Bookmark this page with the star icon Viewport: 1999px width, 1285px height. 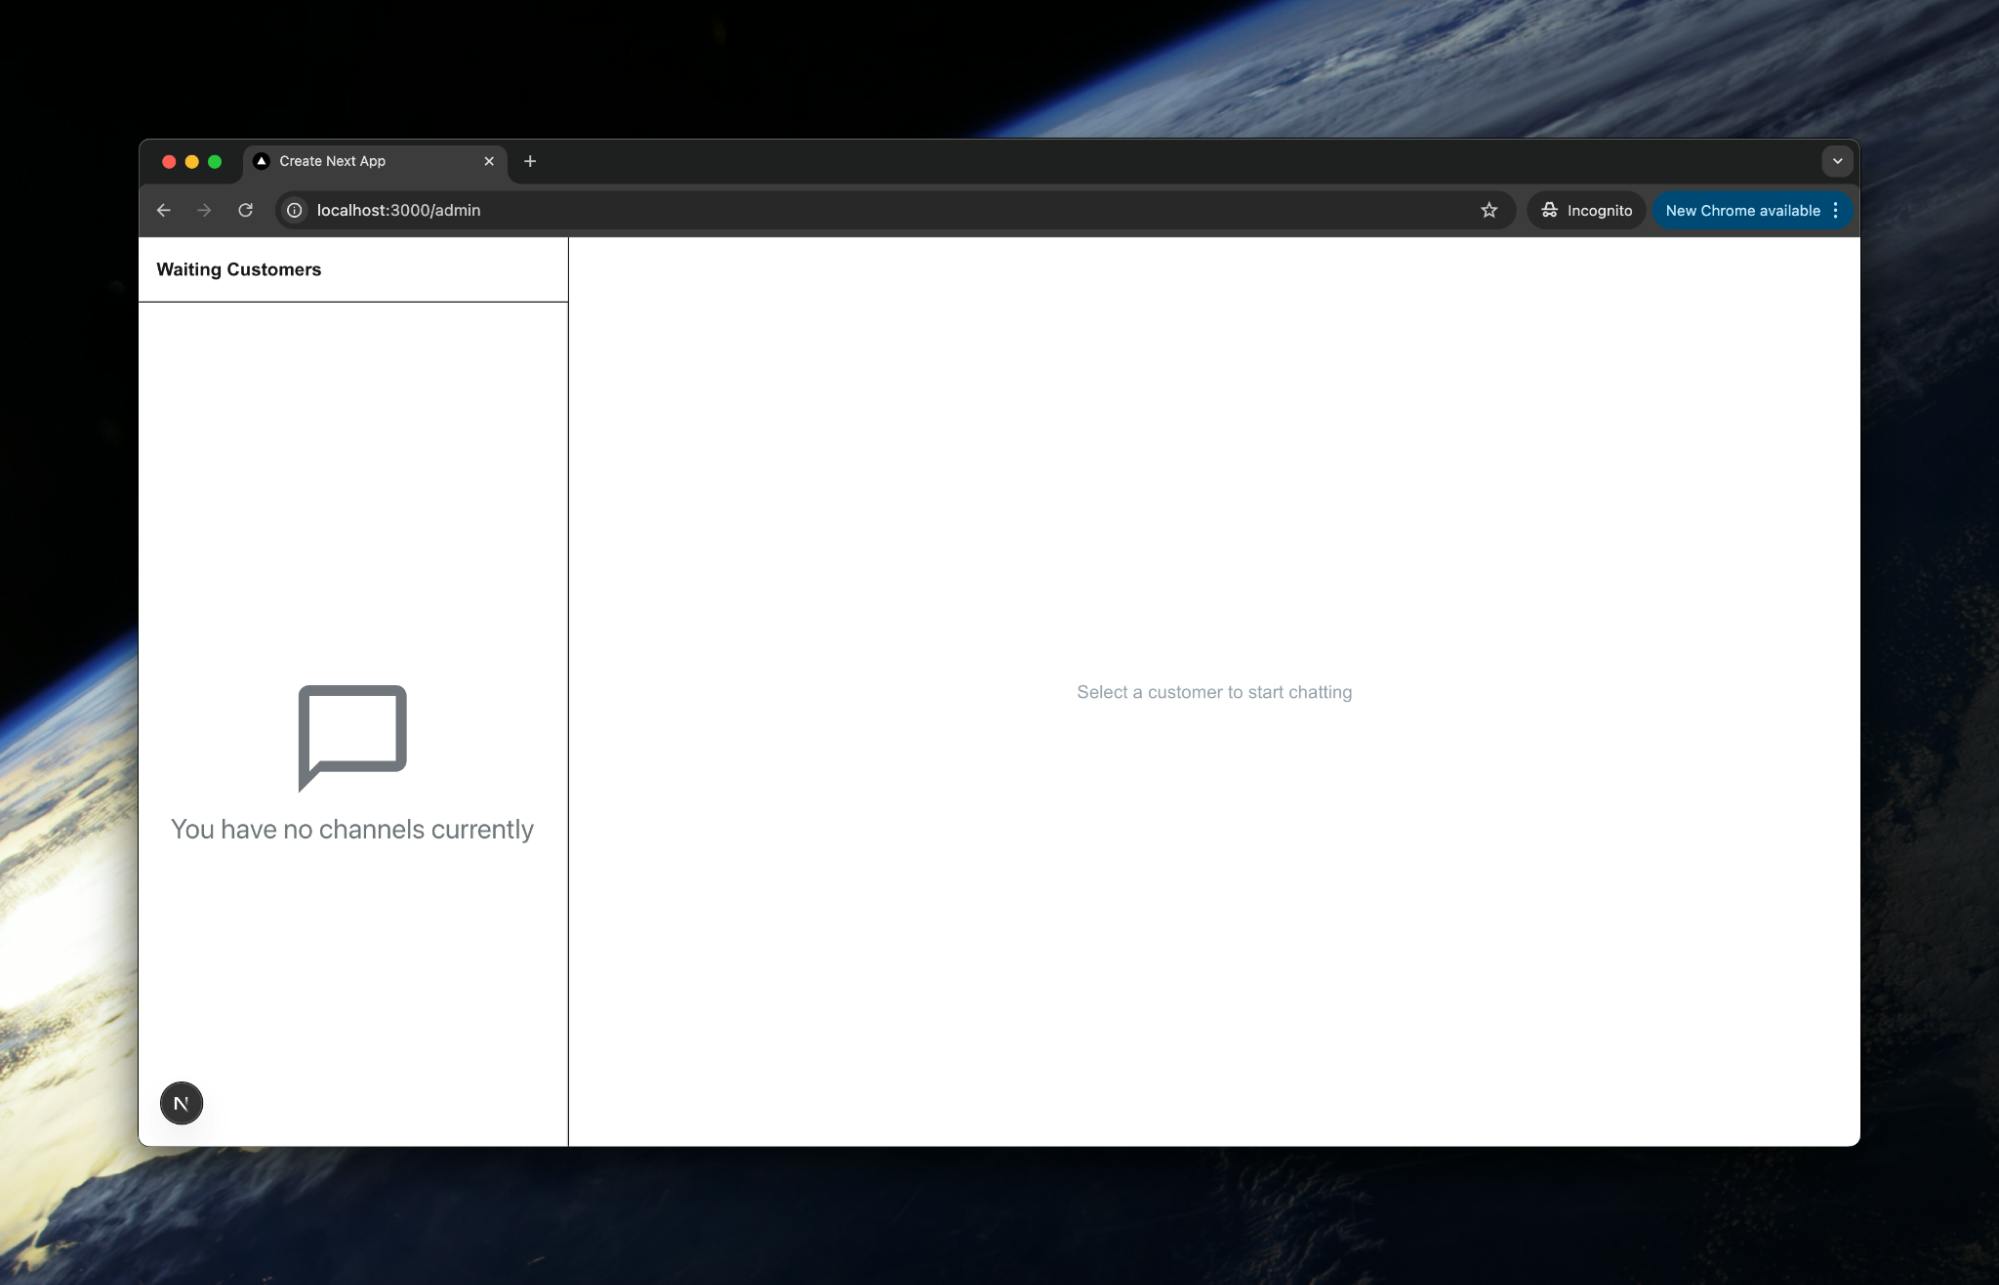[x=1489, y=210]
